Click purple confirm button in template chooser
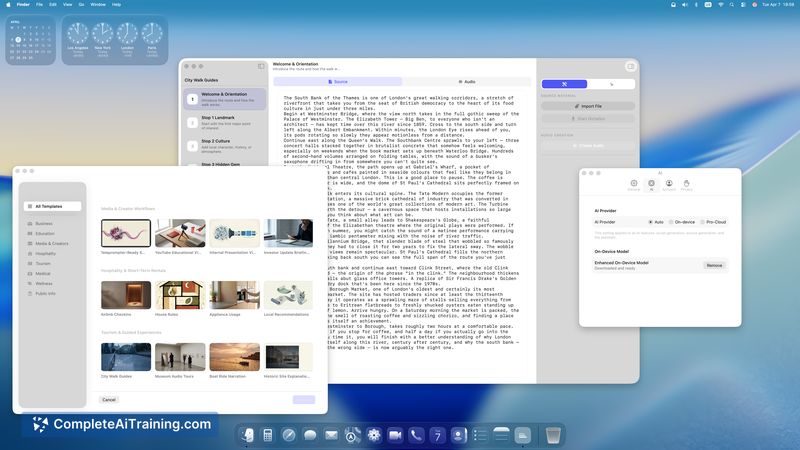This screenshot has width=800, height=450. point(304,399)
